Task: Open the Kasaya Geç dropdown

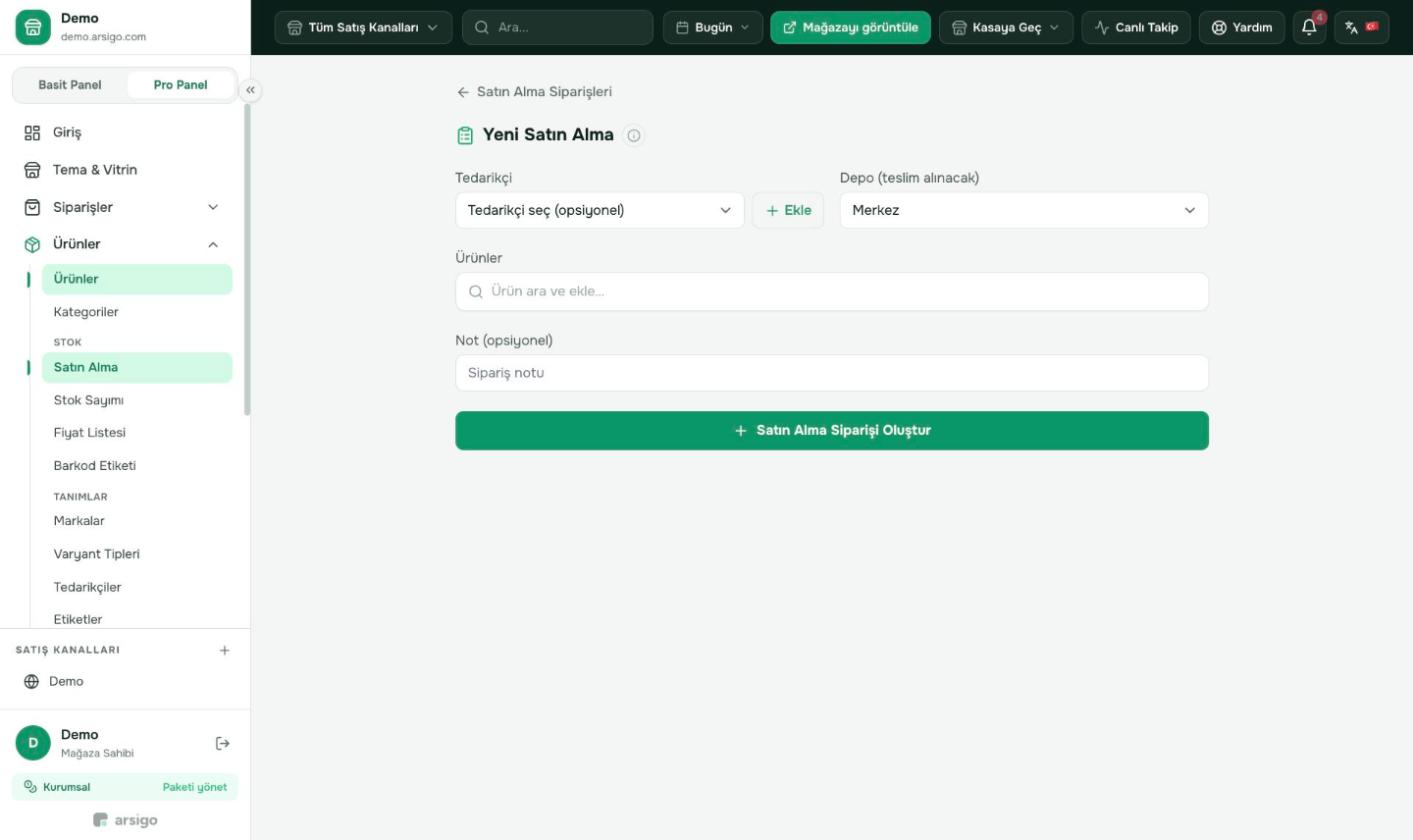Action: pos(1006,27)
